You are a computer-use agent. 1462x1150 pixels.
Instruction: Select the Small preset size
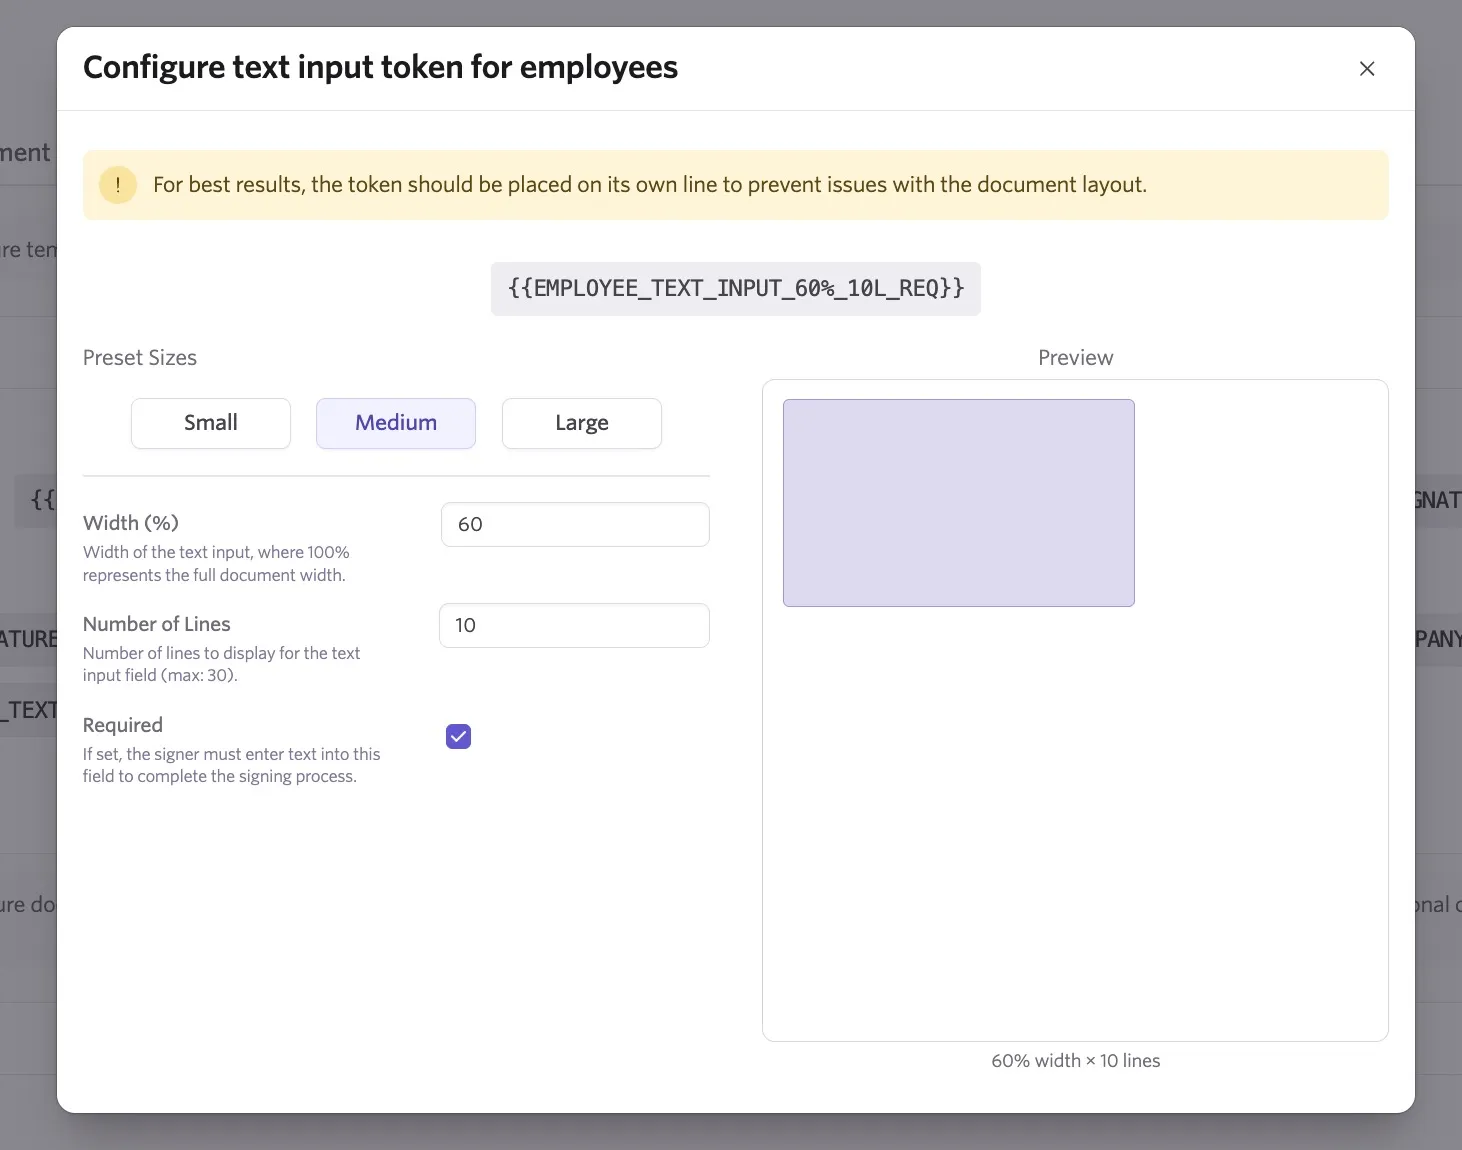coord(211,423)
